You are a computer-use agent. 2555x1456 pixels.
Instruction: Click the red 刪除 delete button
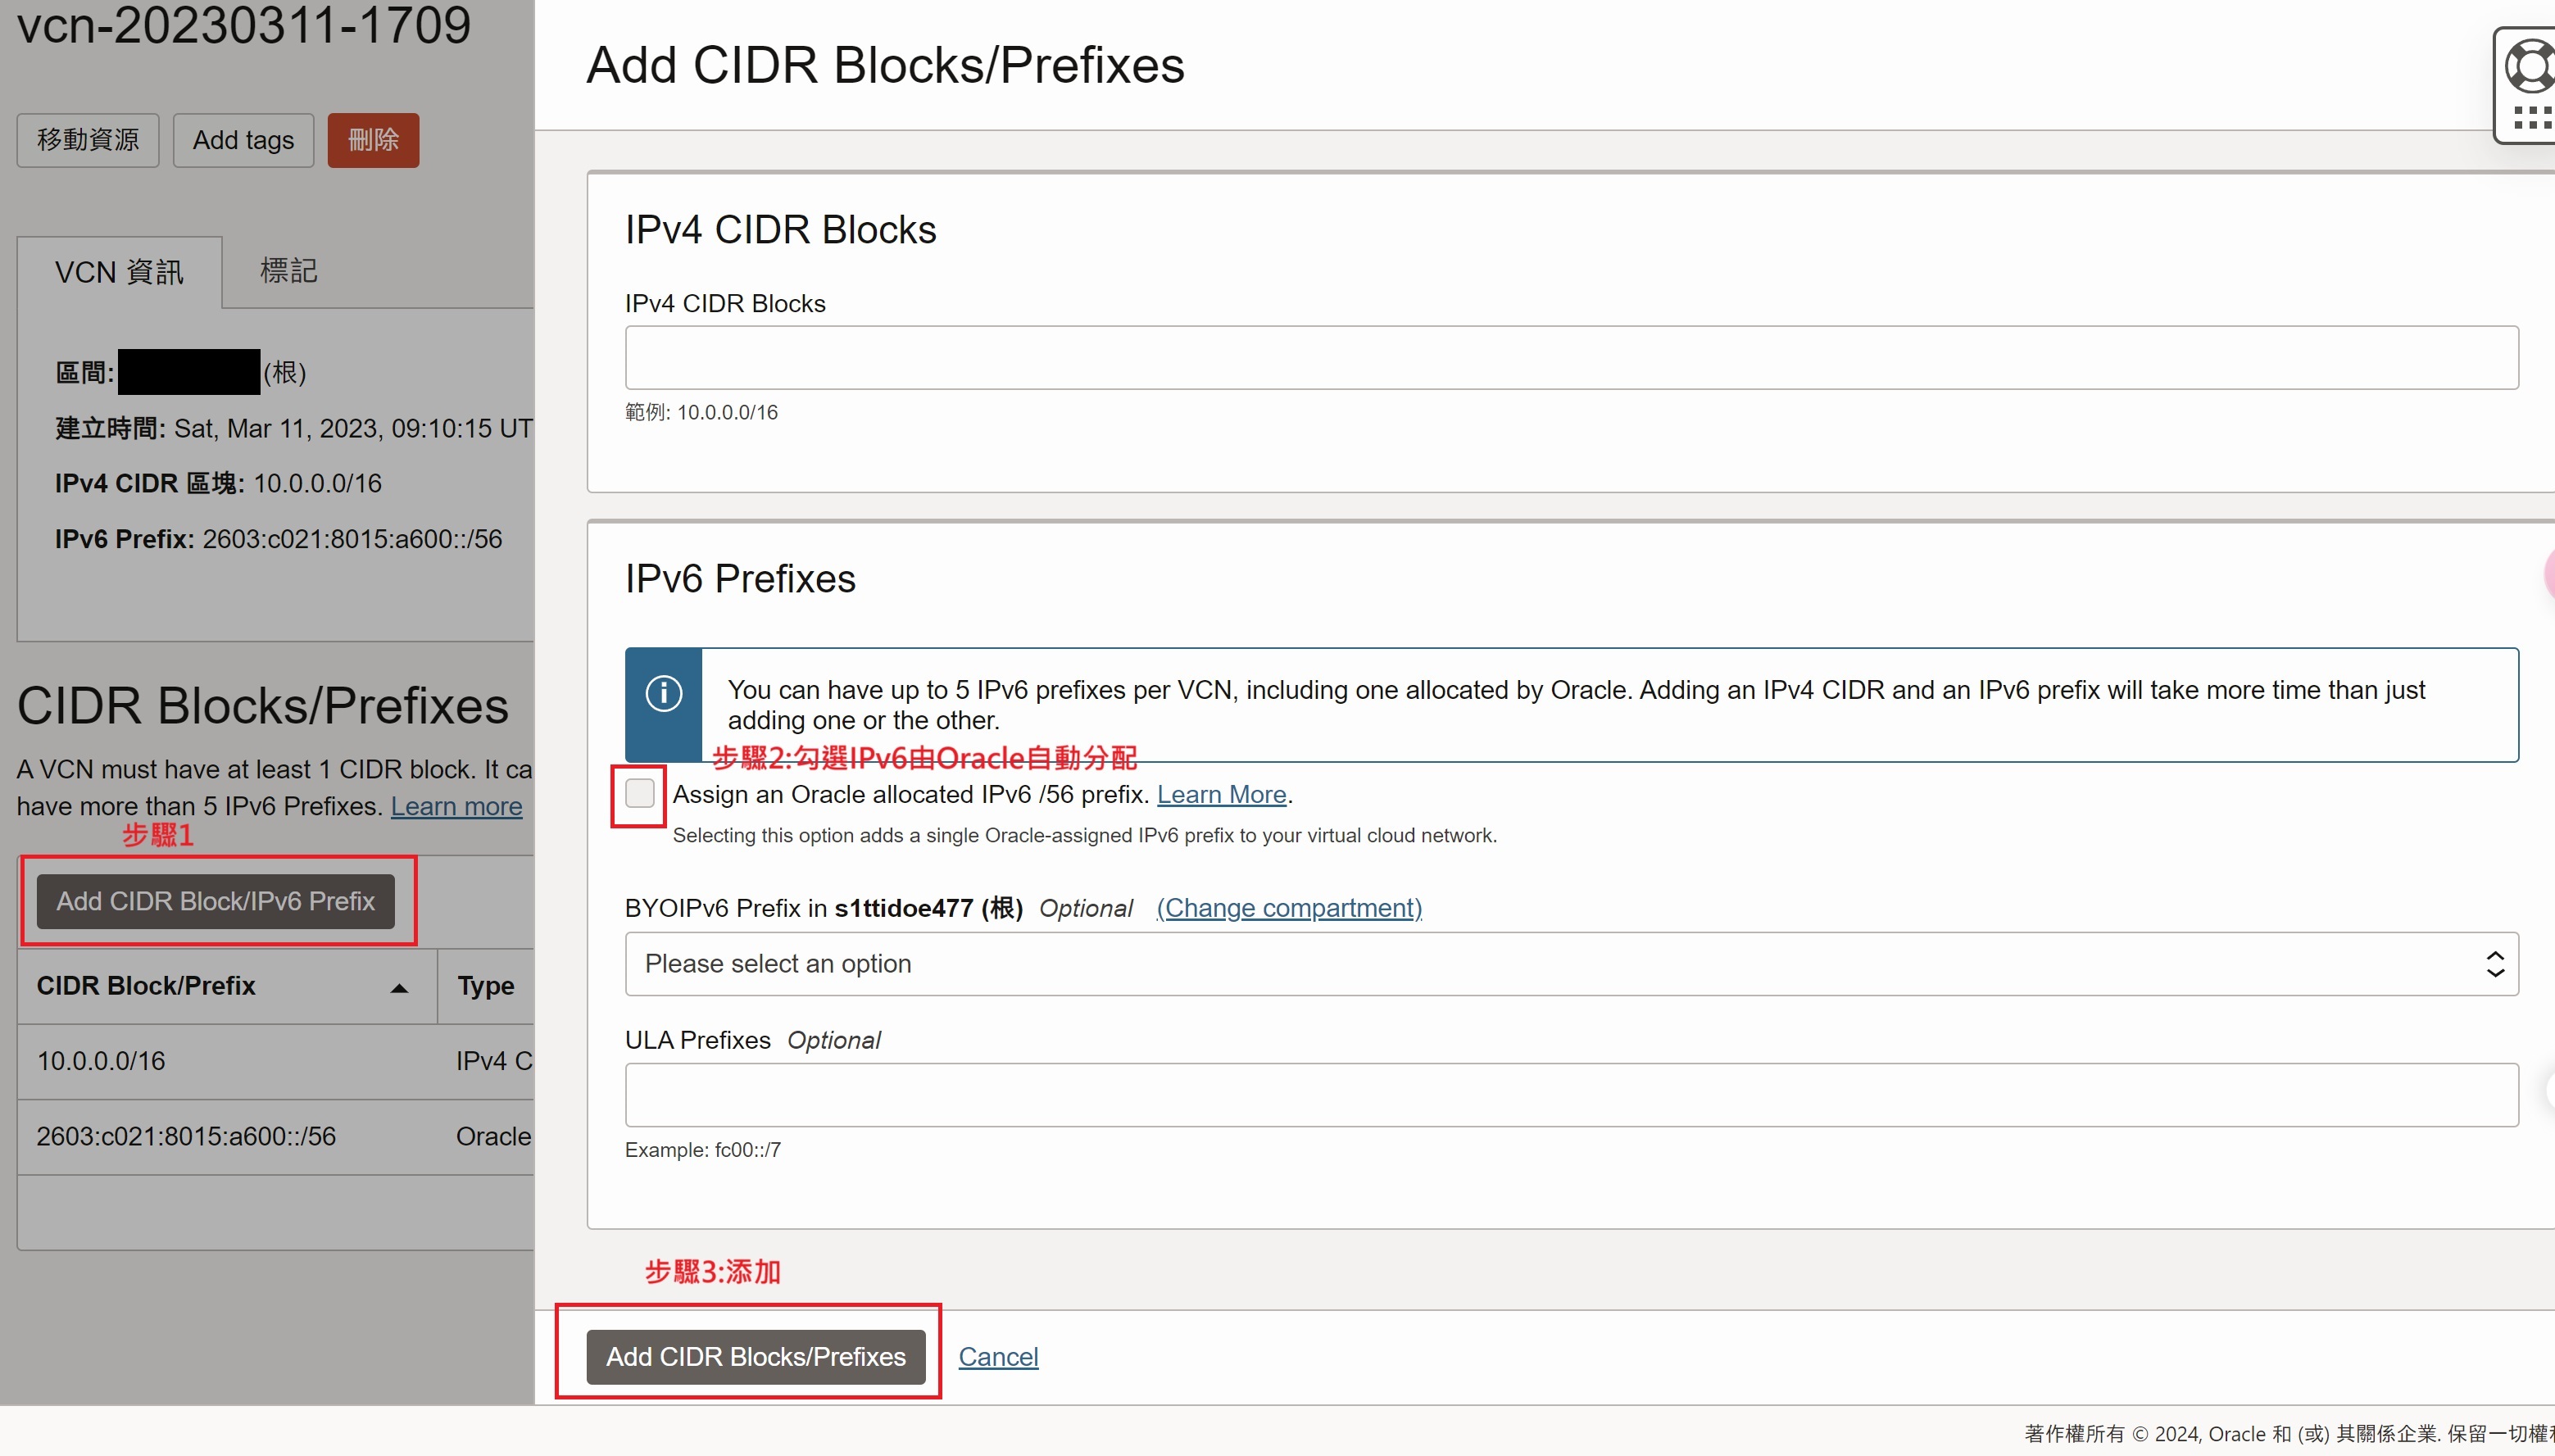pyautogui.click(x=373, y=140)
